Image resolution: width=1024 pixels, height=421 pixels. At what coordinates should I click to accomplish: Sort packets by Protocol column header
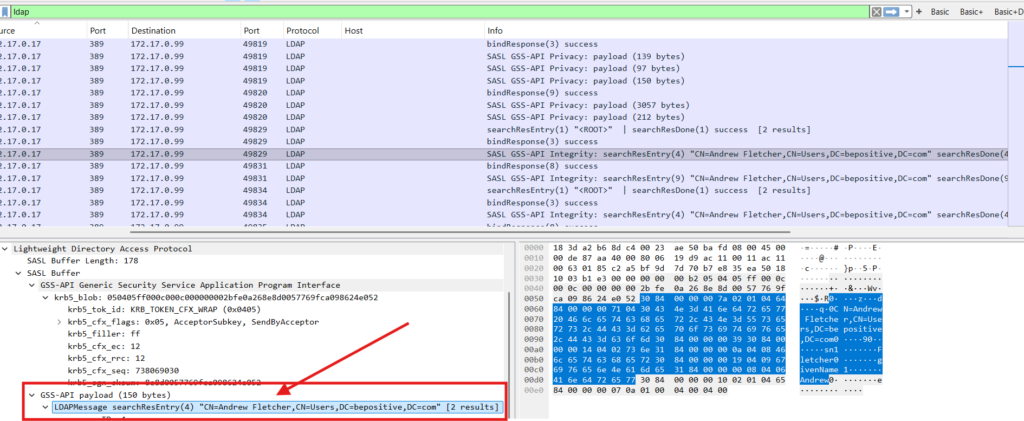tap(302, 31)
